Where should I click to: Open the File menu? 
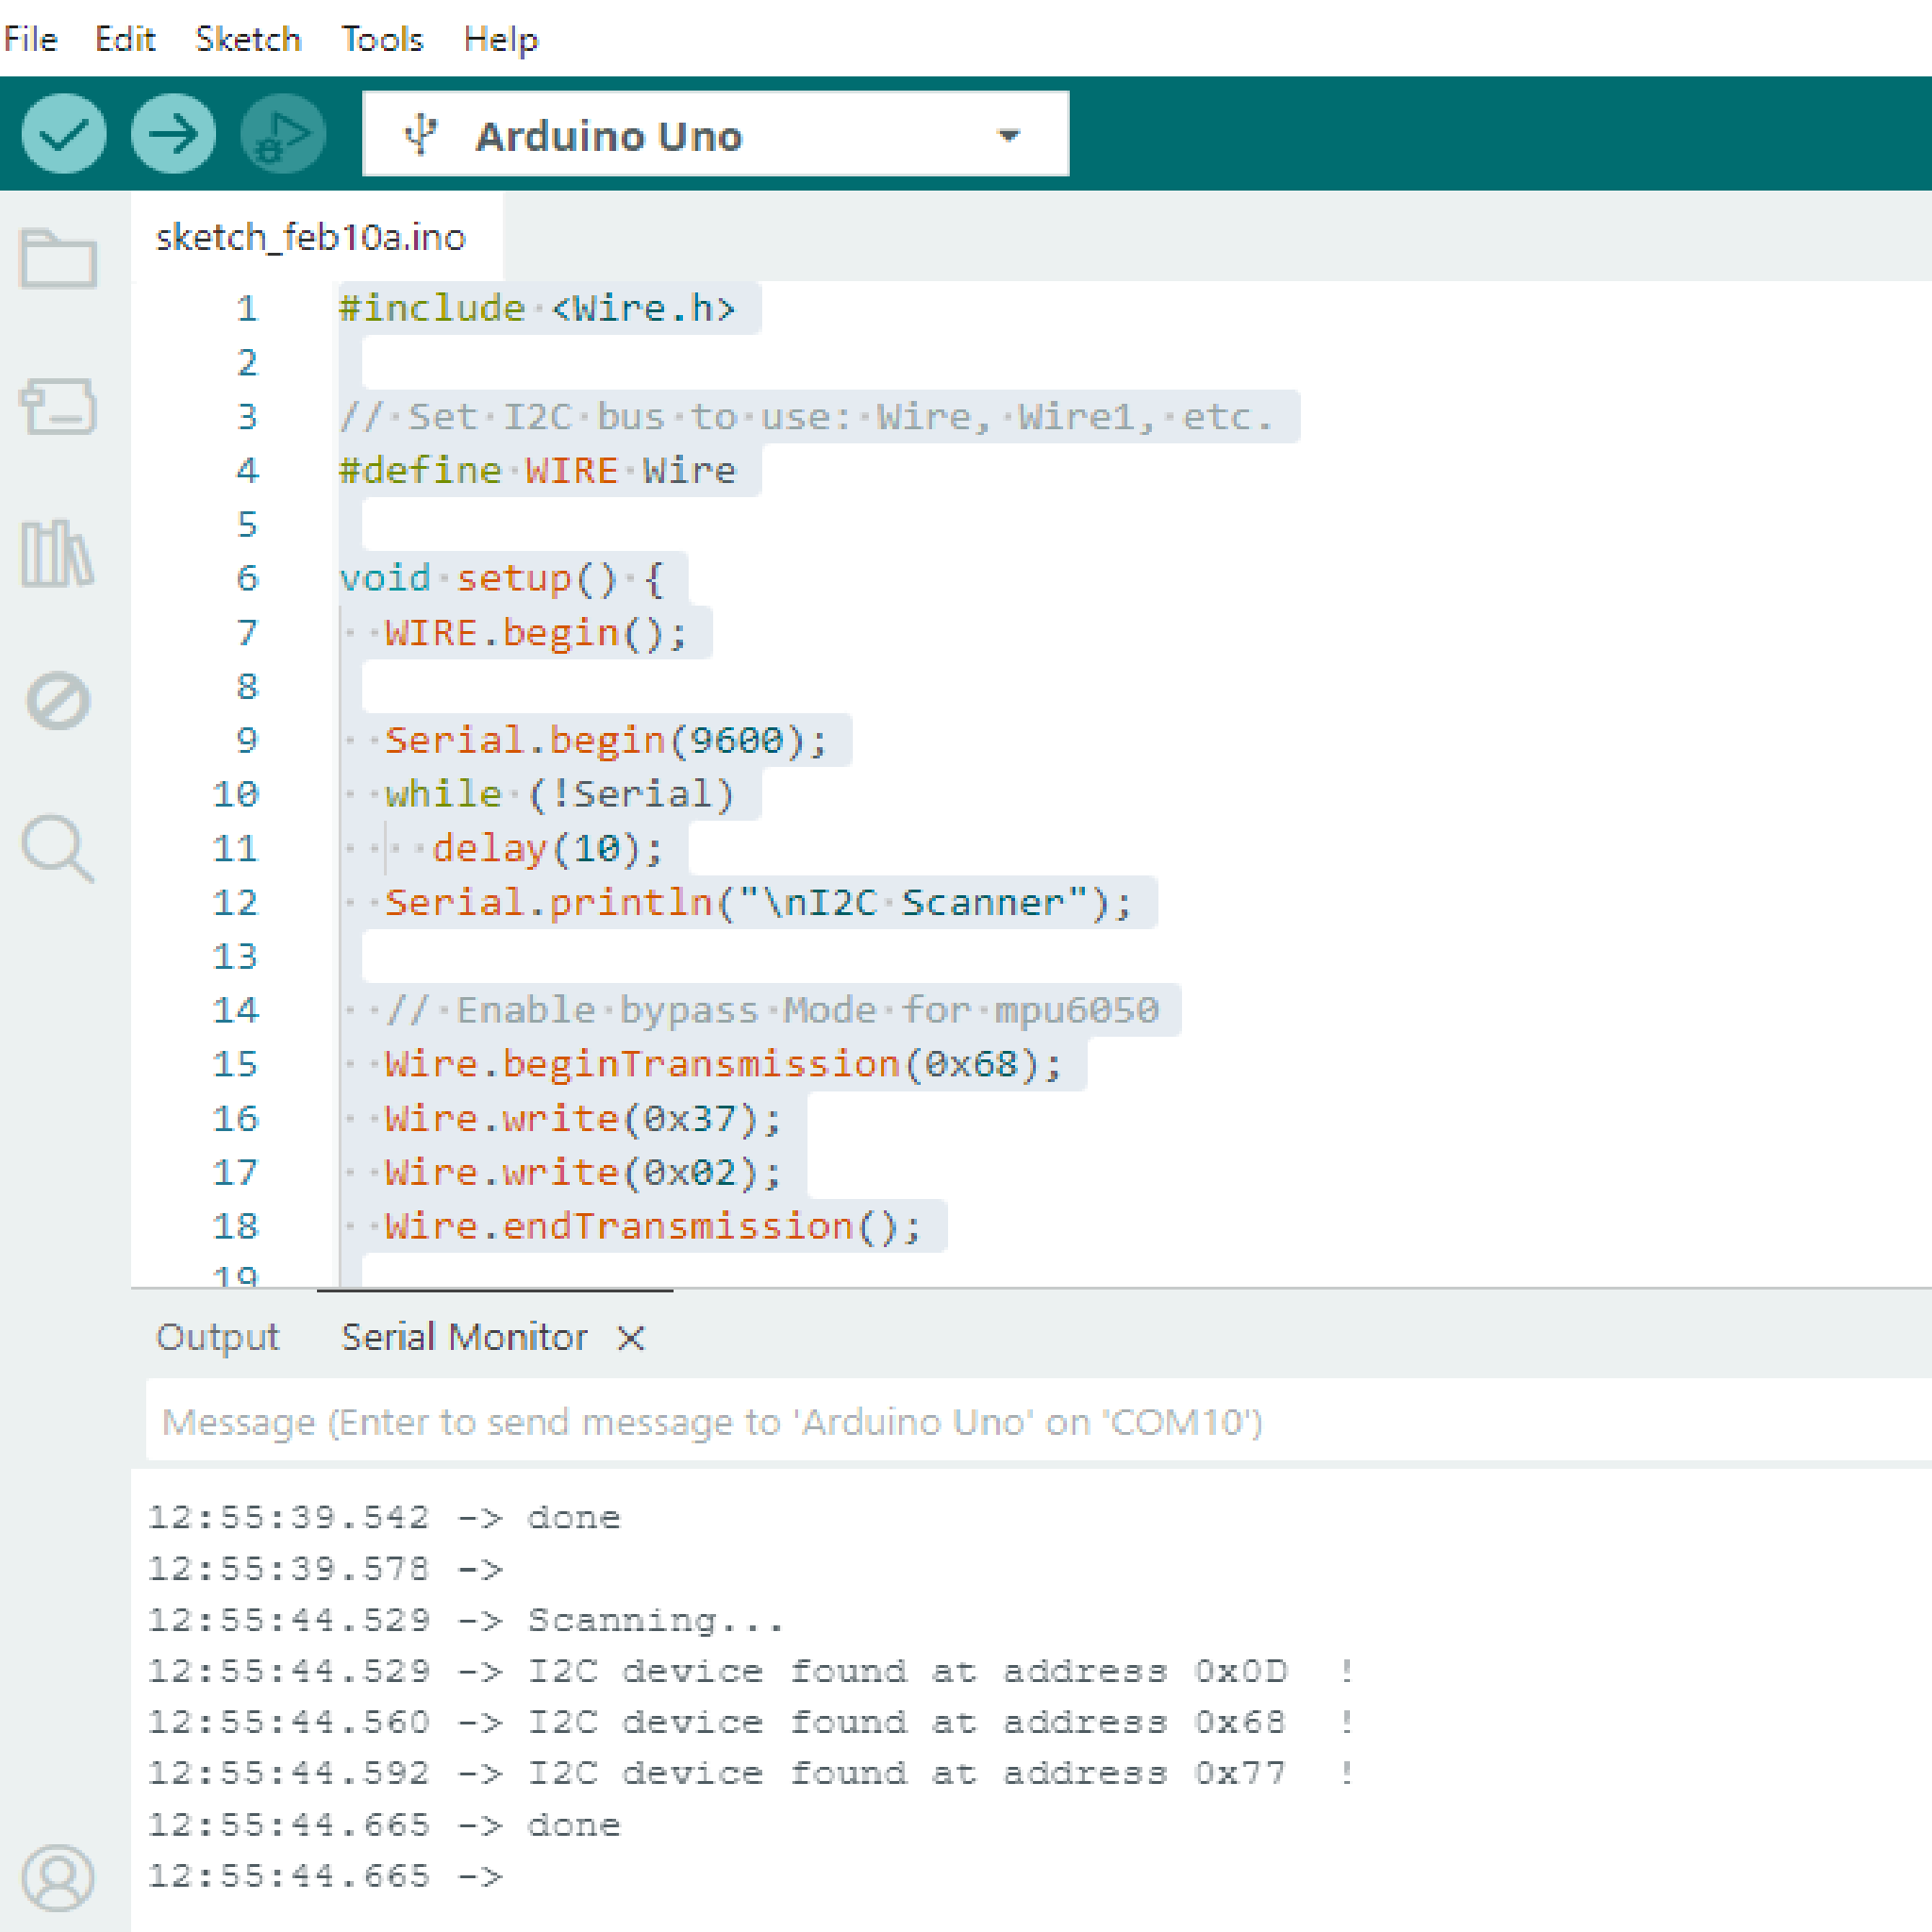point(31,39)
